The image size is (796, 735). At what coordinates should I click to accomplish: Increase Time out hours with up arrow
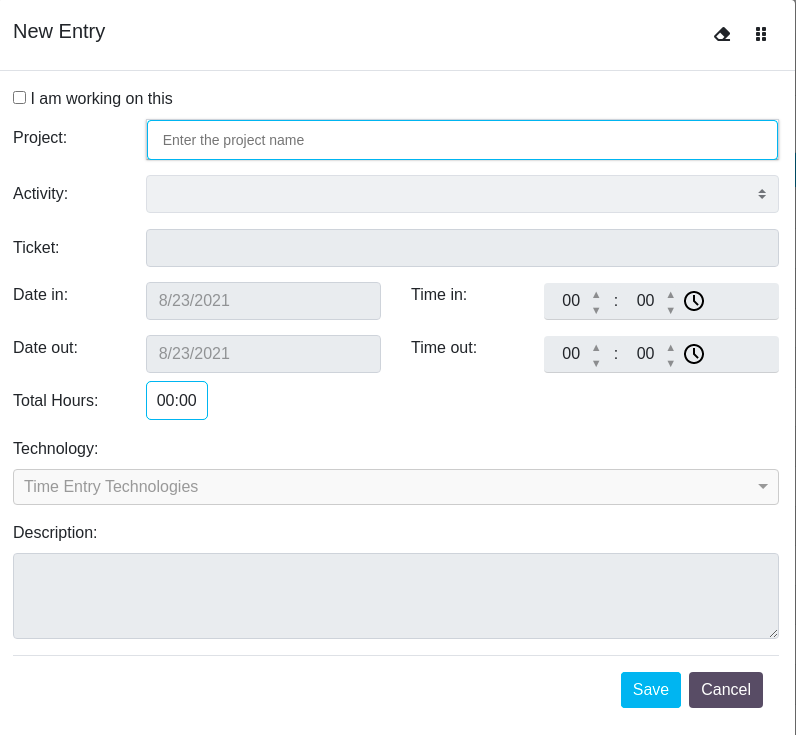(596, 348)
